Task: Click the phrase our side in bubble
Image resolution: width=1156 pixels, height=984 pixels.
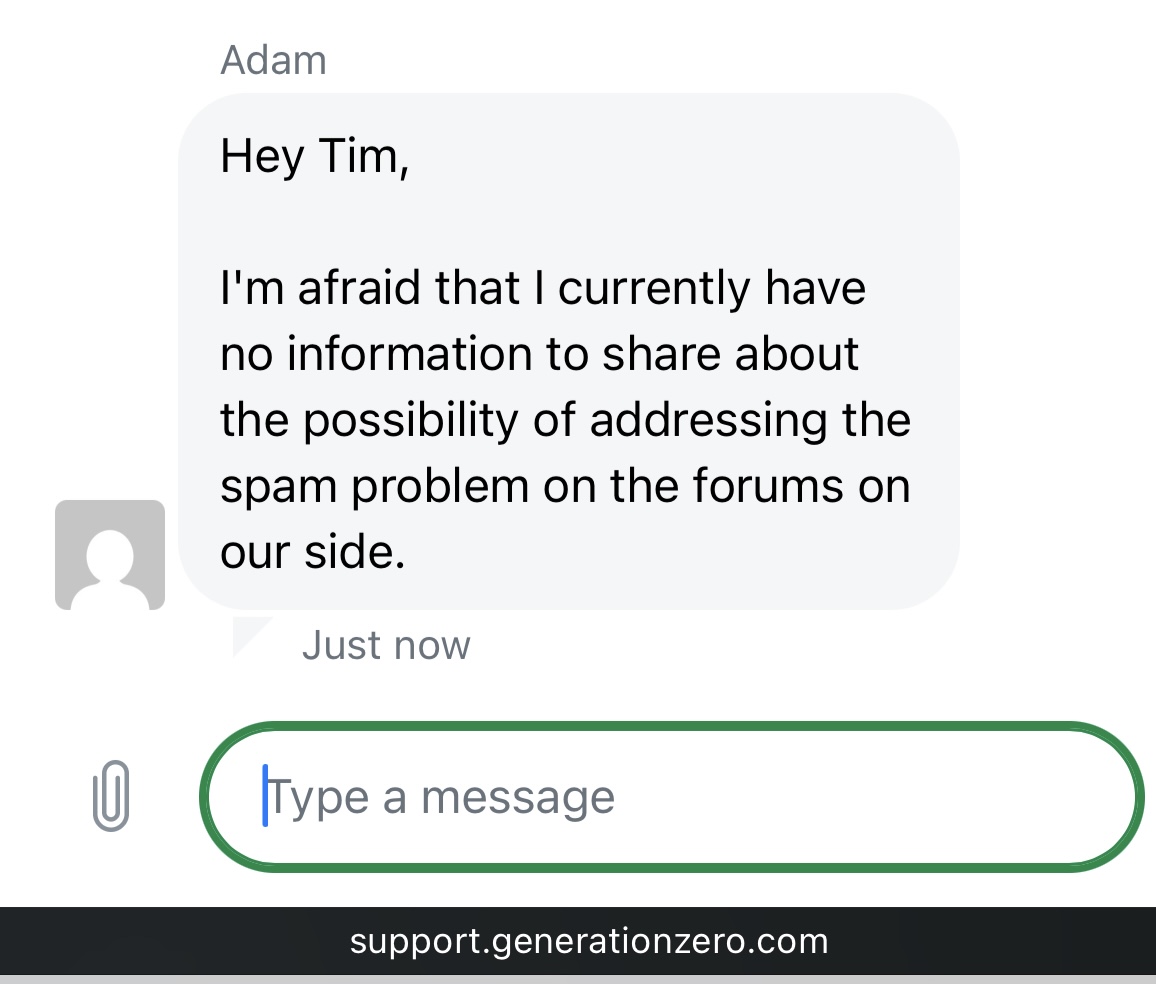Action: tap(313, 552)
